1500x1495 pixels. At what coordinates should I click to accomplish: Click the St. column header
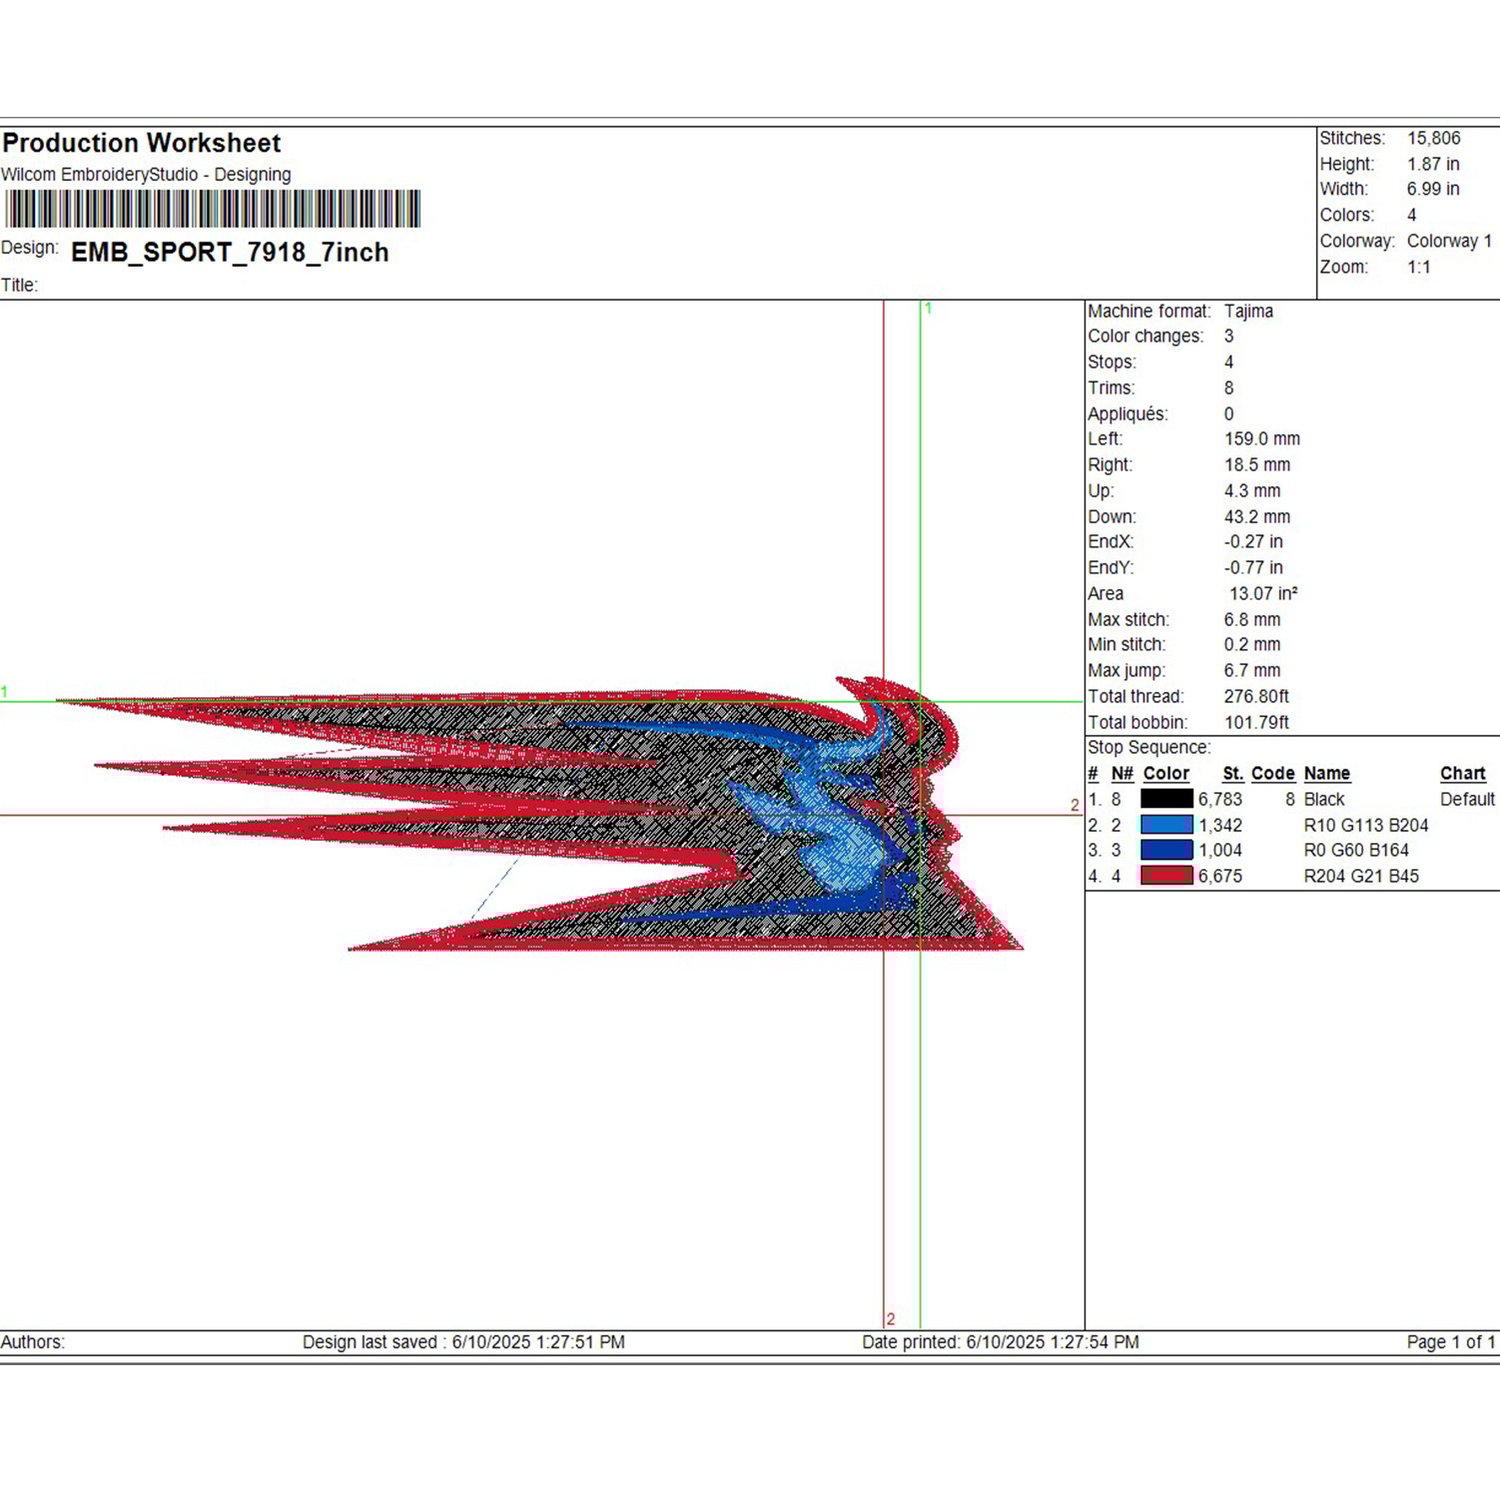click(1233, 774)
